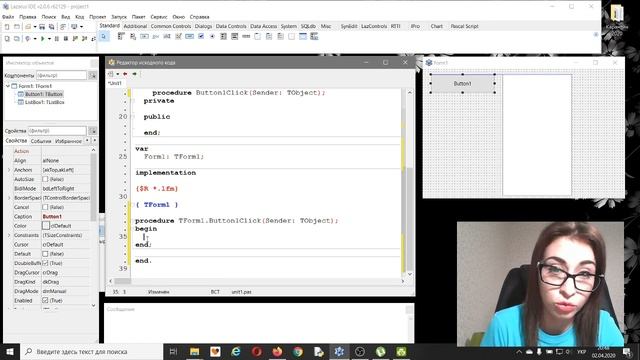Viewport: 640px width, 360px height.
Task: Open File Explorer from the taskbar
Action: (x=195, y=351)
